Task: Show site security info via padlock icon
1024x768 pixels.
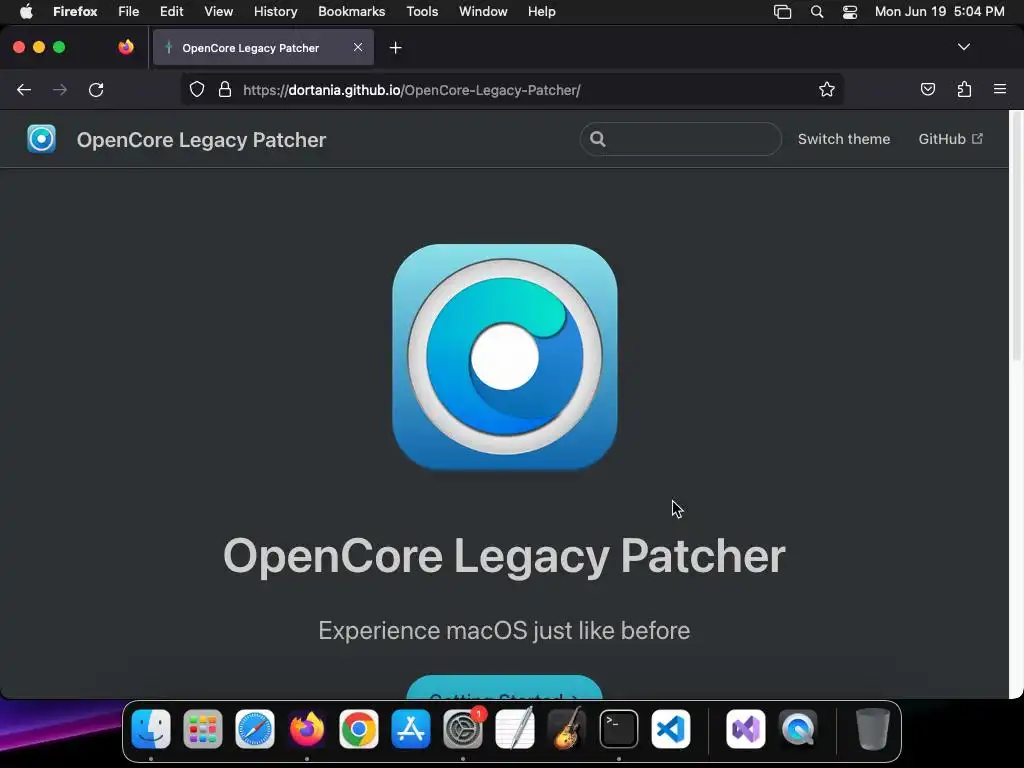Action: point(225,89)
